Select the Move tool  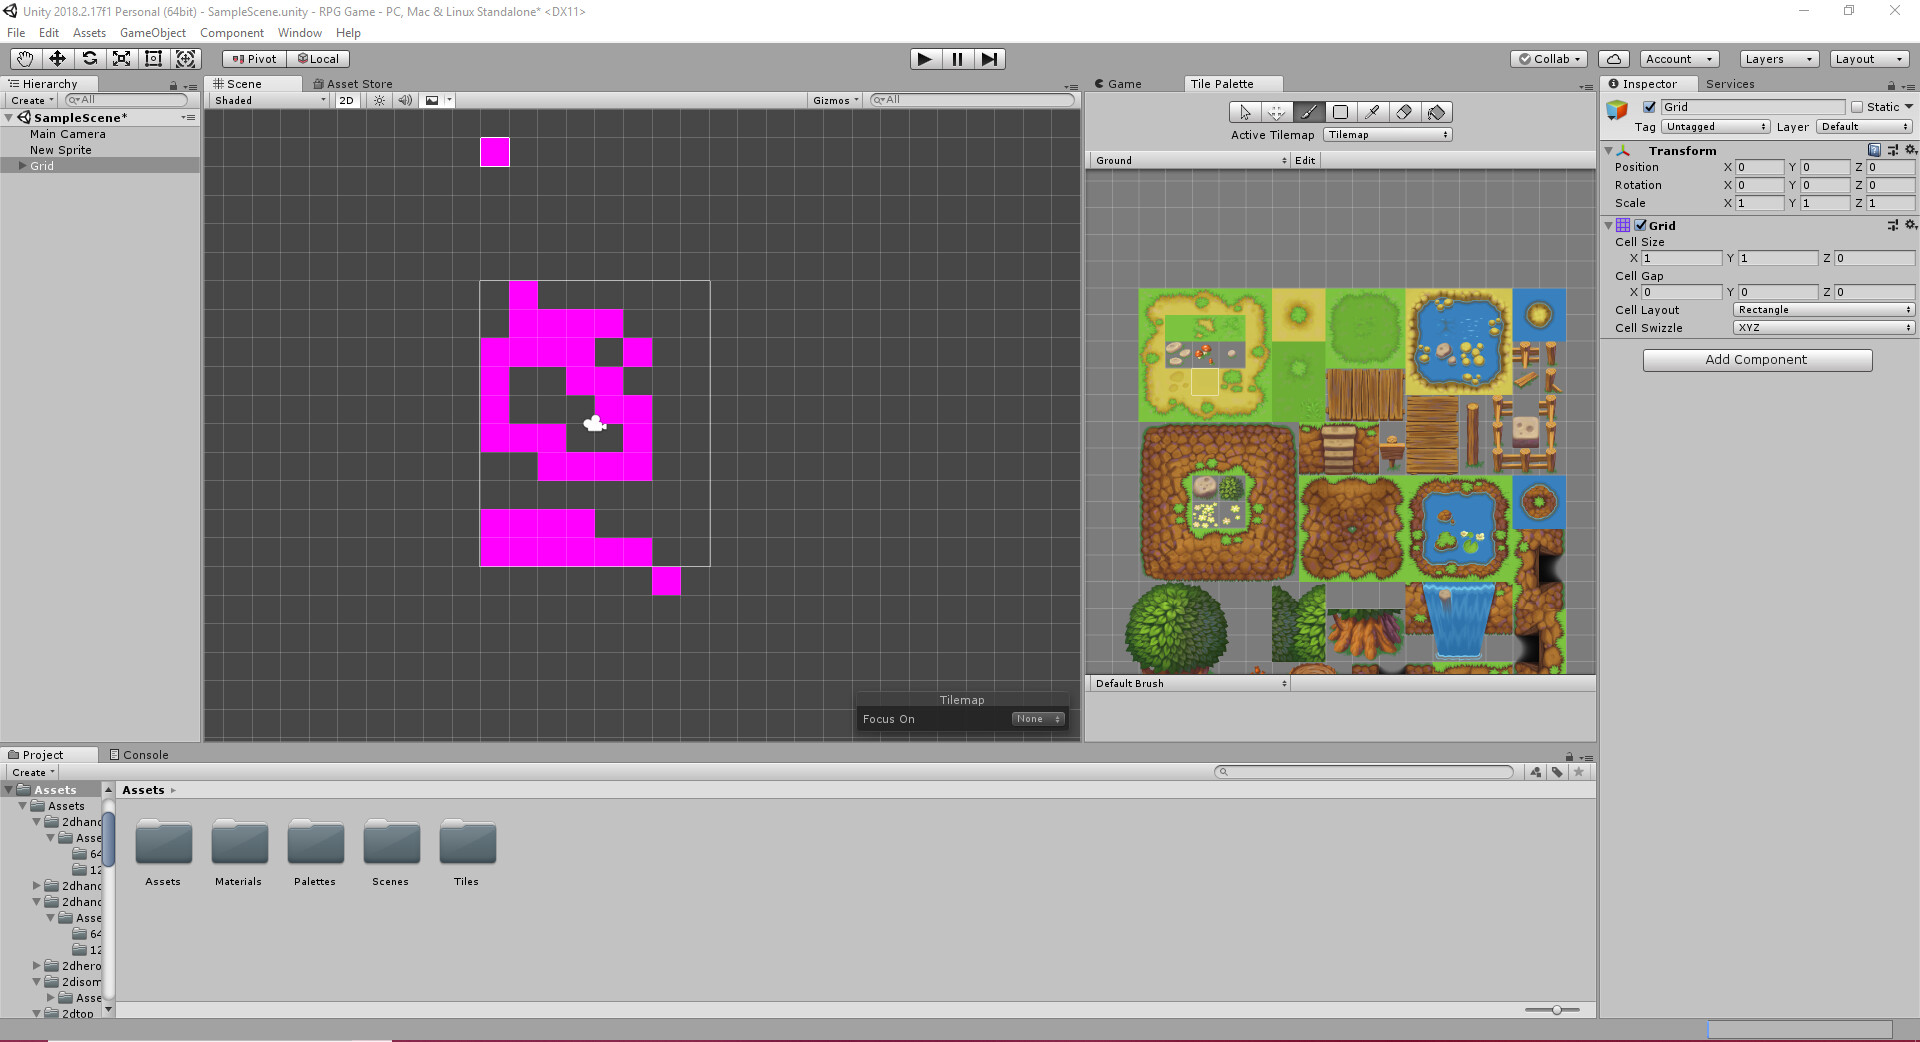pyautogui.click(x=57, y=59)
